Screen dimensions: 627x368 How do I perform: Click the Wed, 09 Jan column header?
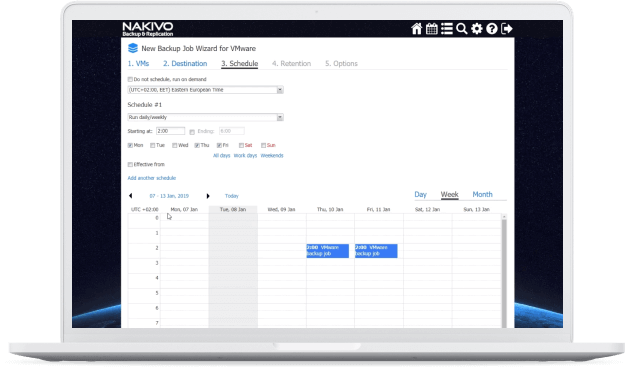click(282, 210)
